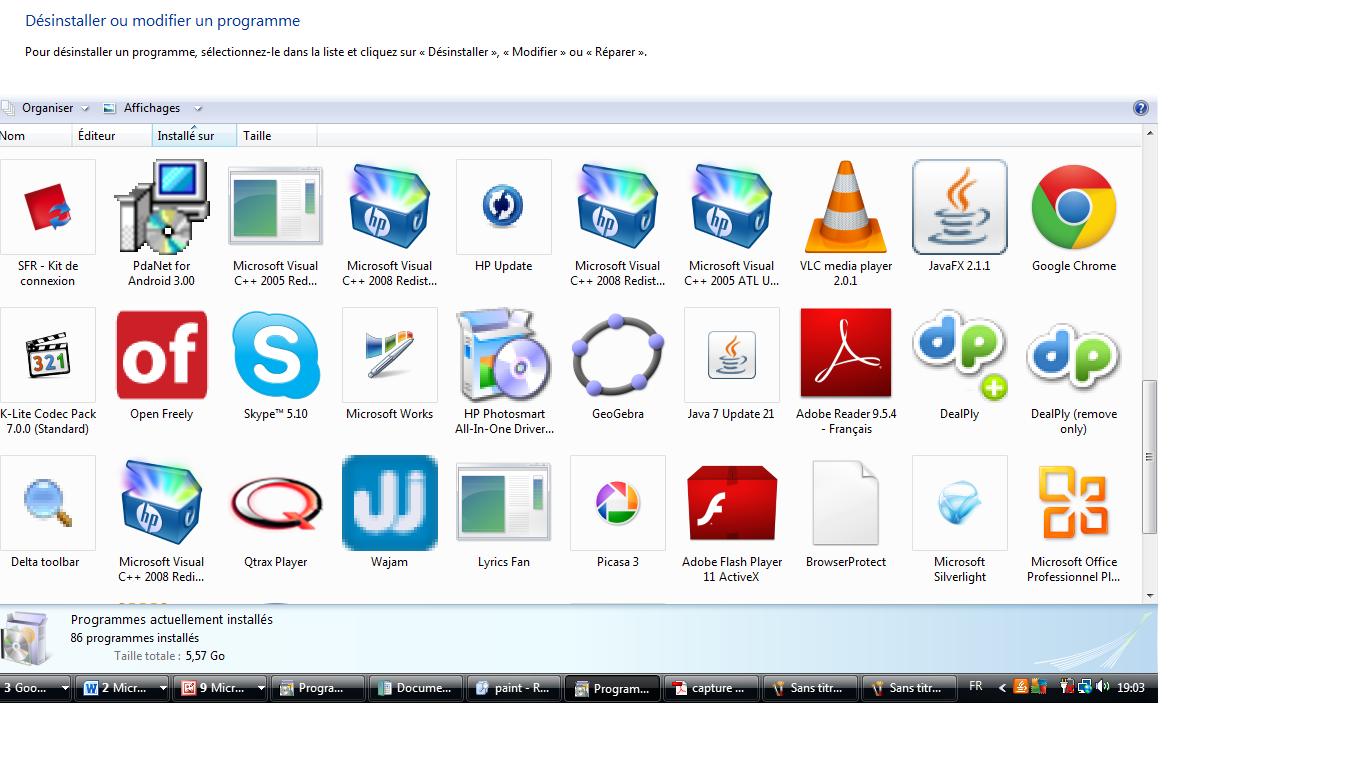Screen dimensions: 1366x768
Task: Click the program list scrollbar up arrow
Action: click(1150, 132)
